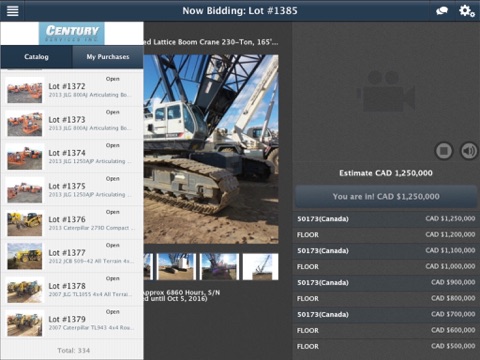Select Lot #1372 in the catalog
Image resolution: width=480 pixels, height=360 pixels.
click(72, 90)
